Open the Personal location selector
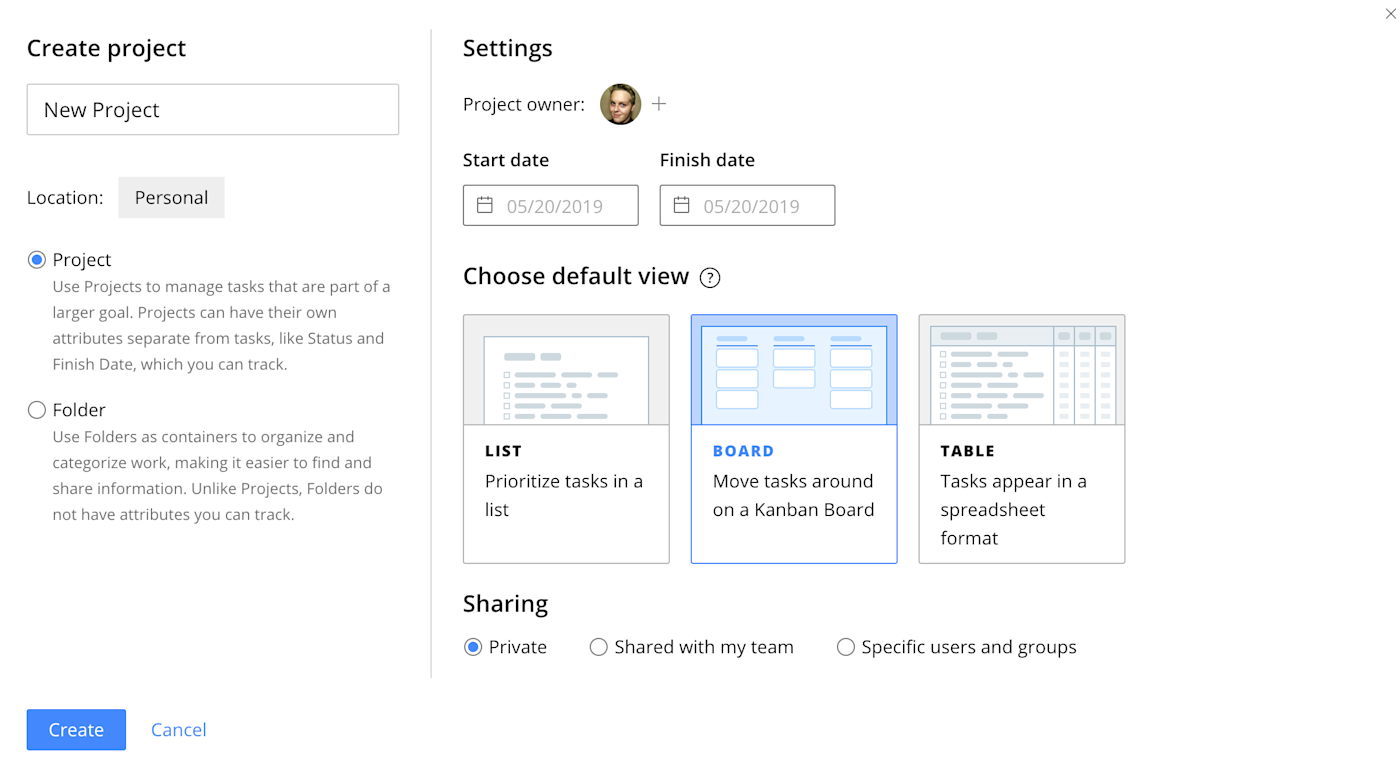Screen dimensions: 1400x779 (171, 197)
